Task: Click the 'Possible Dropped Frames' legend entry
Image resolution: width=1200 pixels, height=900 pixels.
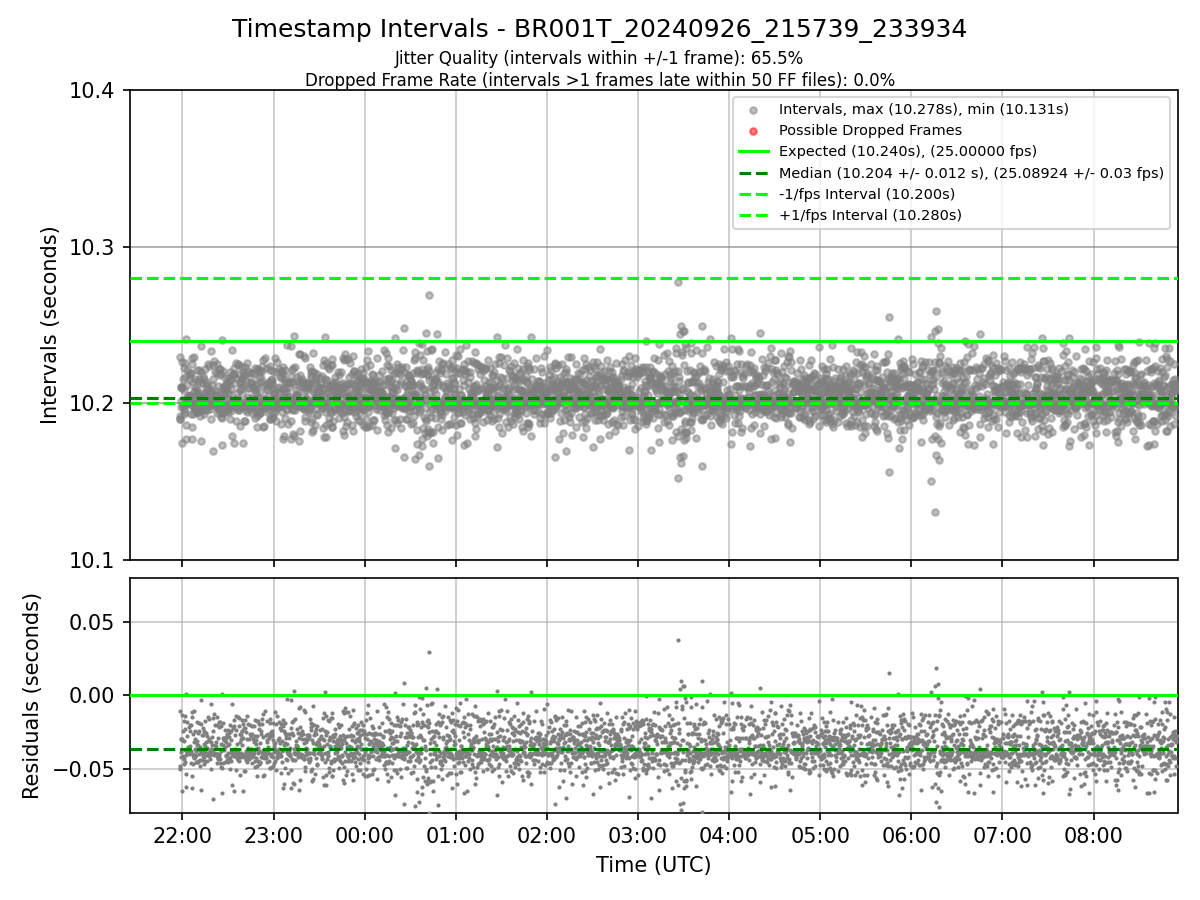Action: pos(870,130)
